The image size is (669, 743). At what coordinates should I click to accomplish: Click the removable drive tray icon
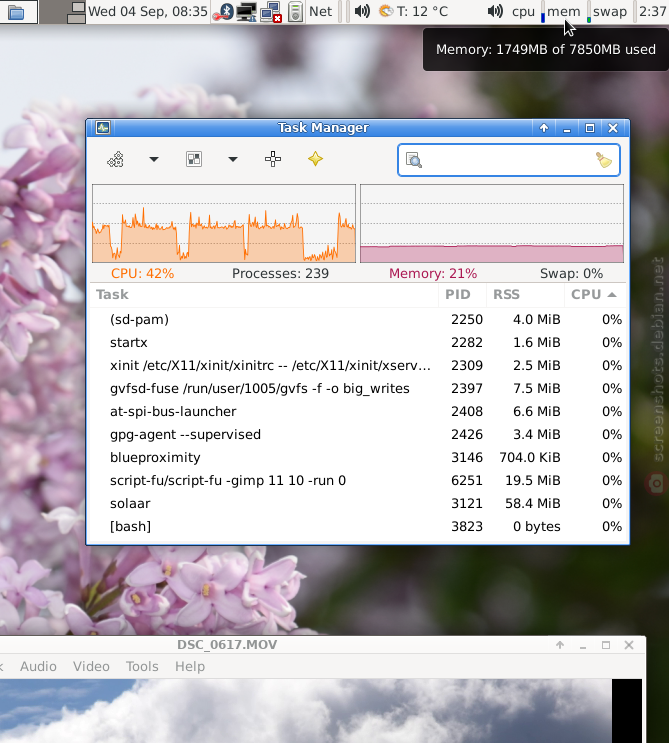coord(295,11)
